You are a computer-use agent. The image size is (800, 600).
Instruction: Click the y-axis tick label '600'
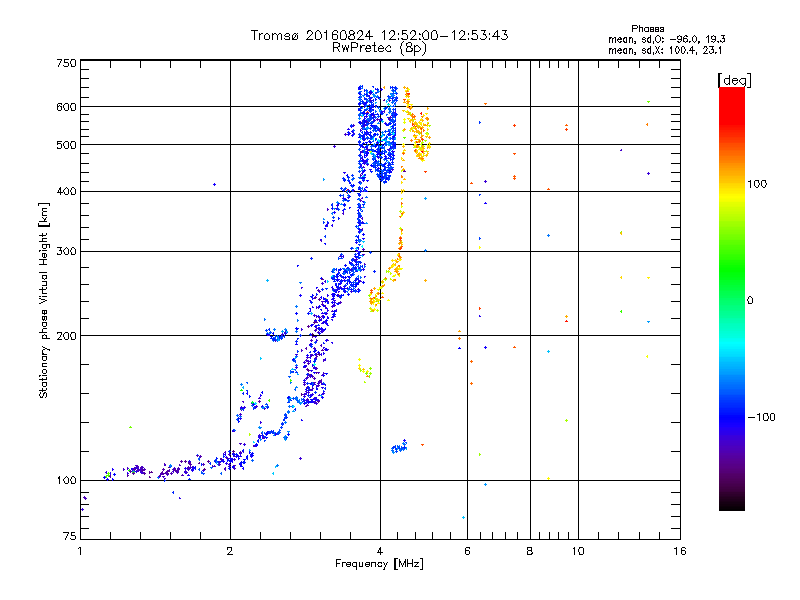point(66,107)
